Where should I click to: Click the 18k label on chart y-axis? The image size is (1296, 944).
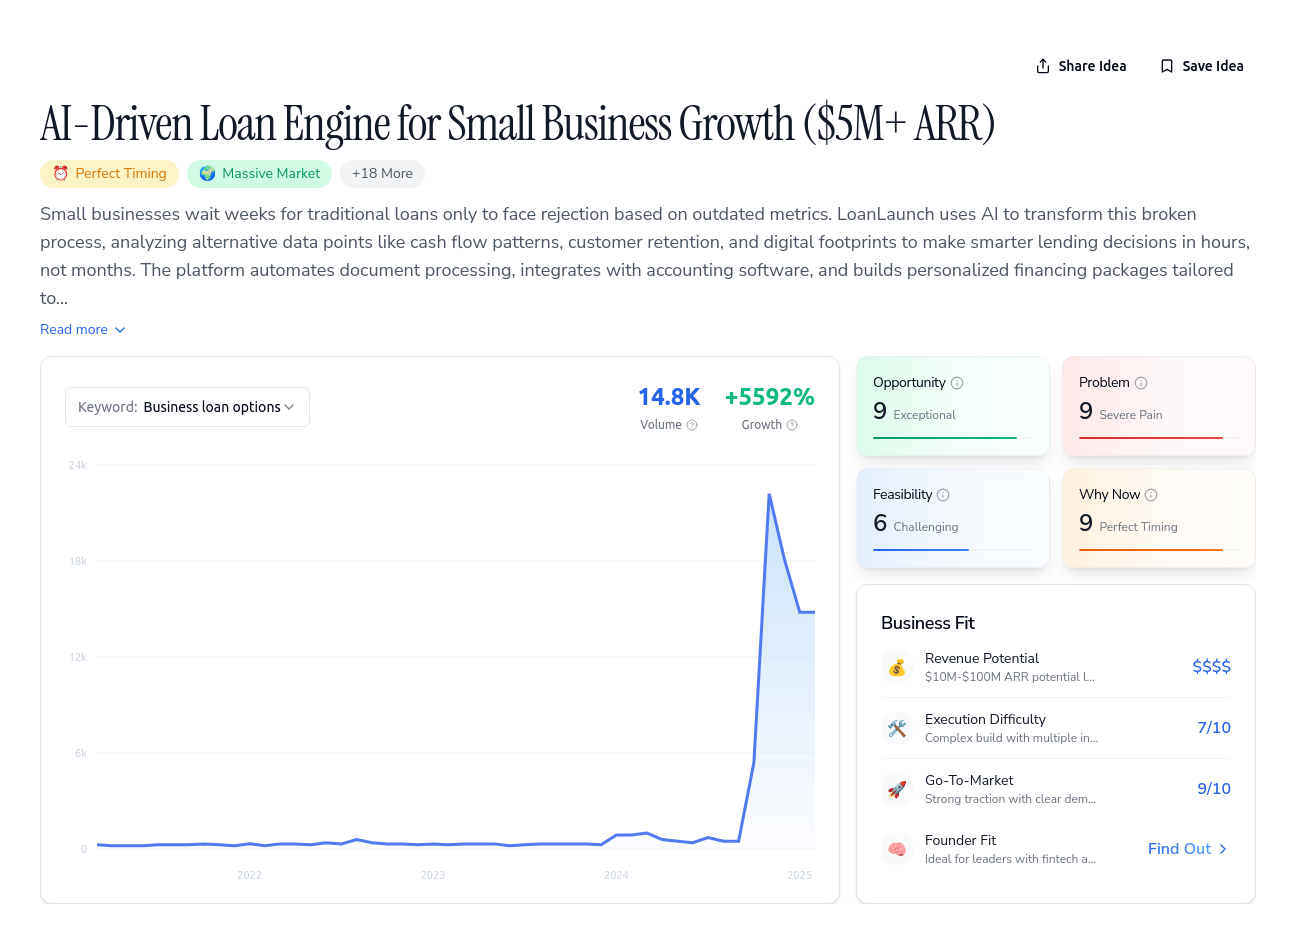pos(78,561)
